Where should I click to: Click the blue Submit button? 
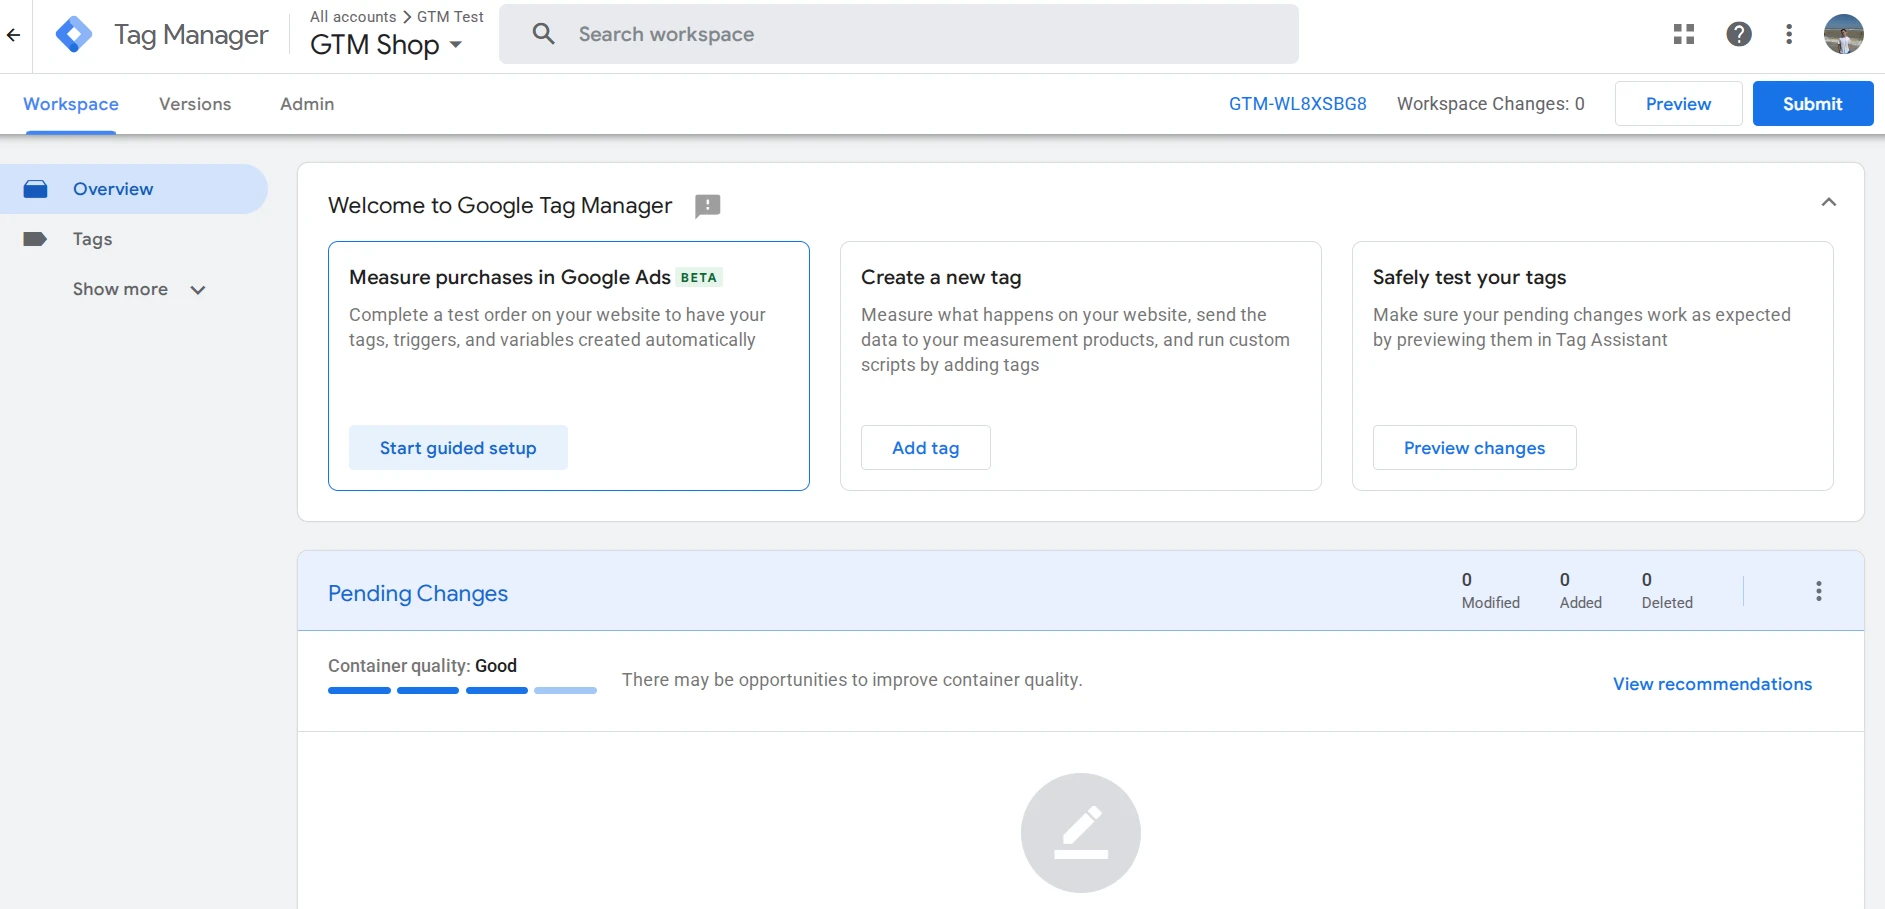point(1813,104)
